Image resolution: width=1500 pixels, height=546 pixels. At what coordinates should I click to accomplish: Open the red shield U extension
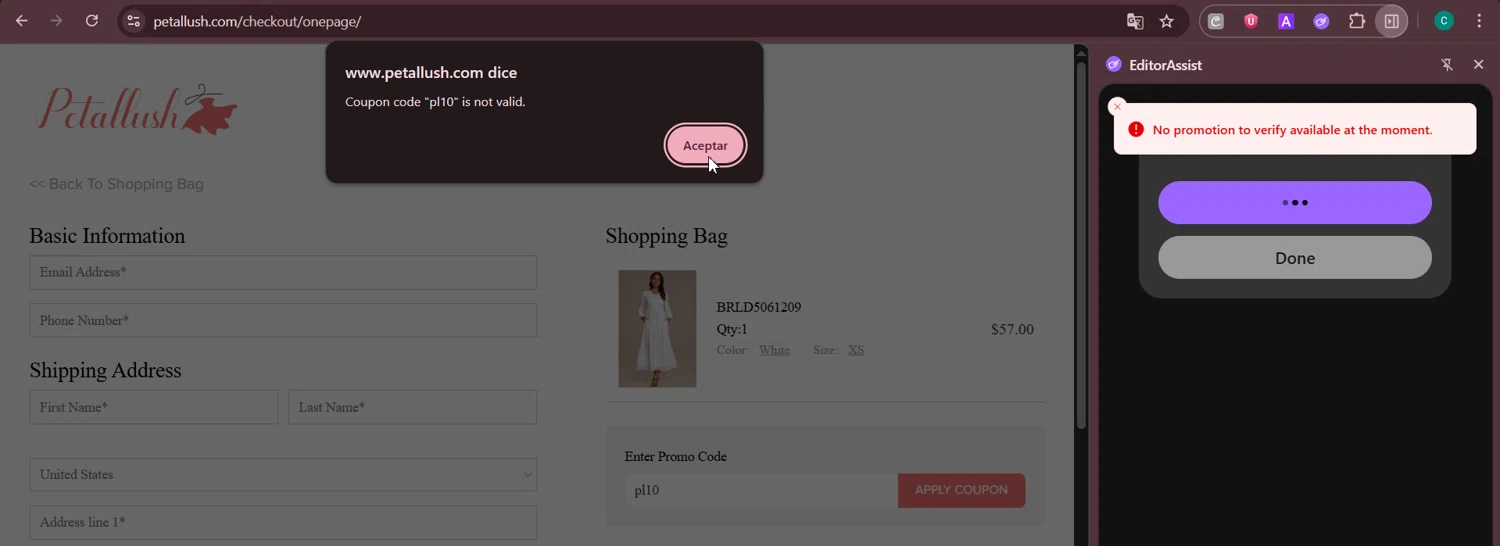click(x=1250, y=21)
